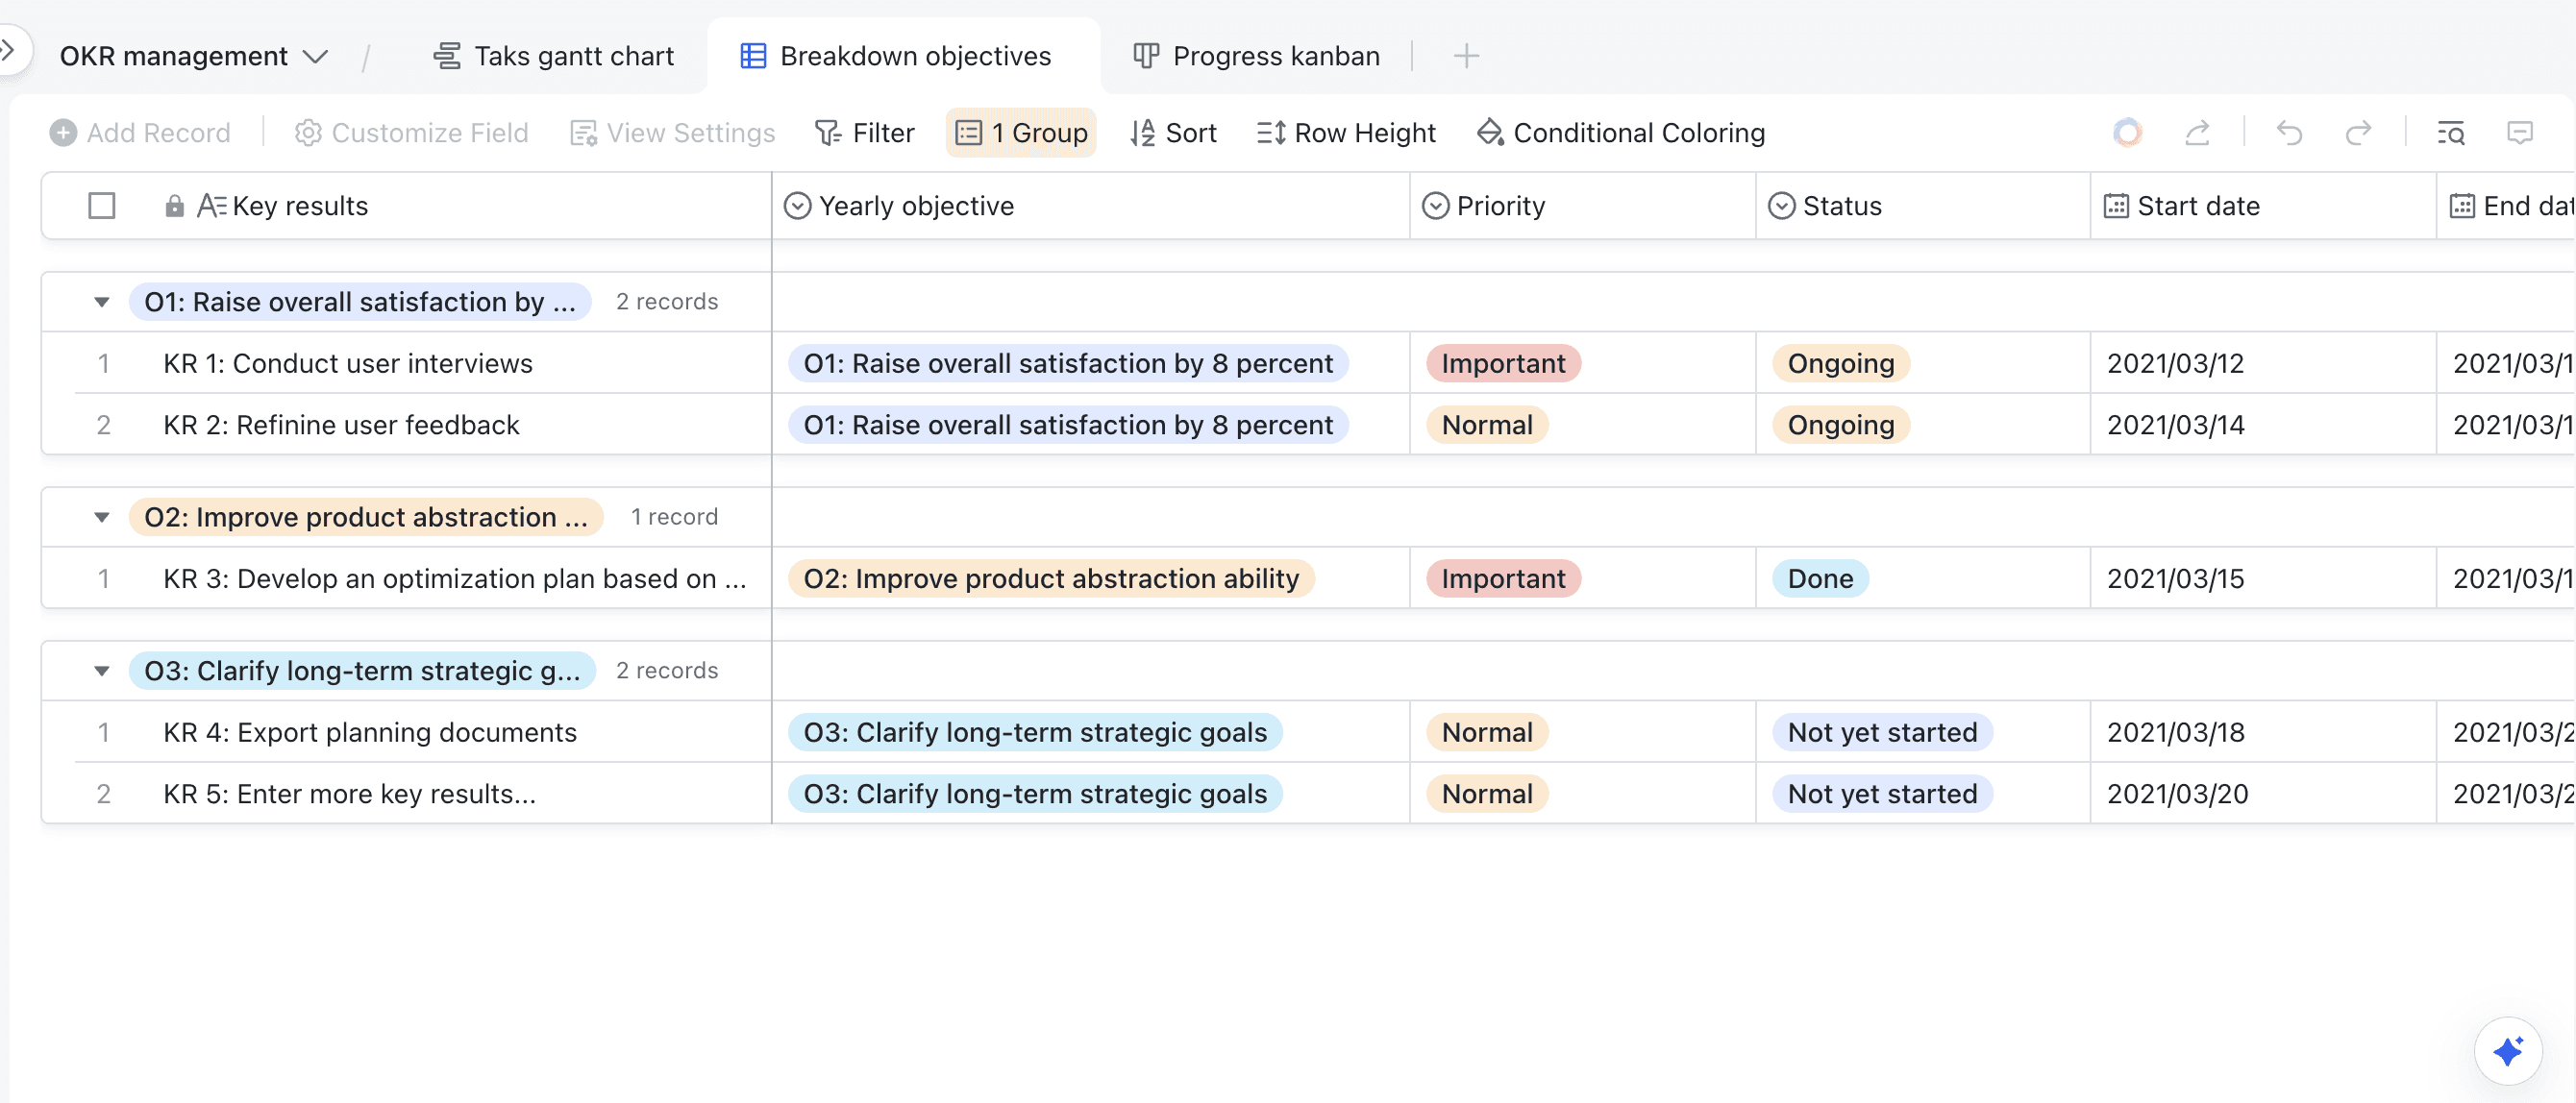Screen dimensions: 2576x1103
Task: Open Conditional Coloring settings
Action: (x=1621, y=133)
